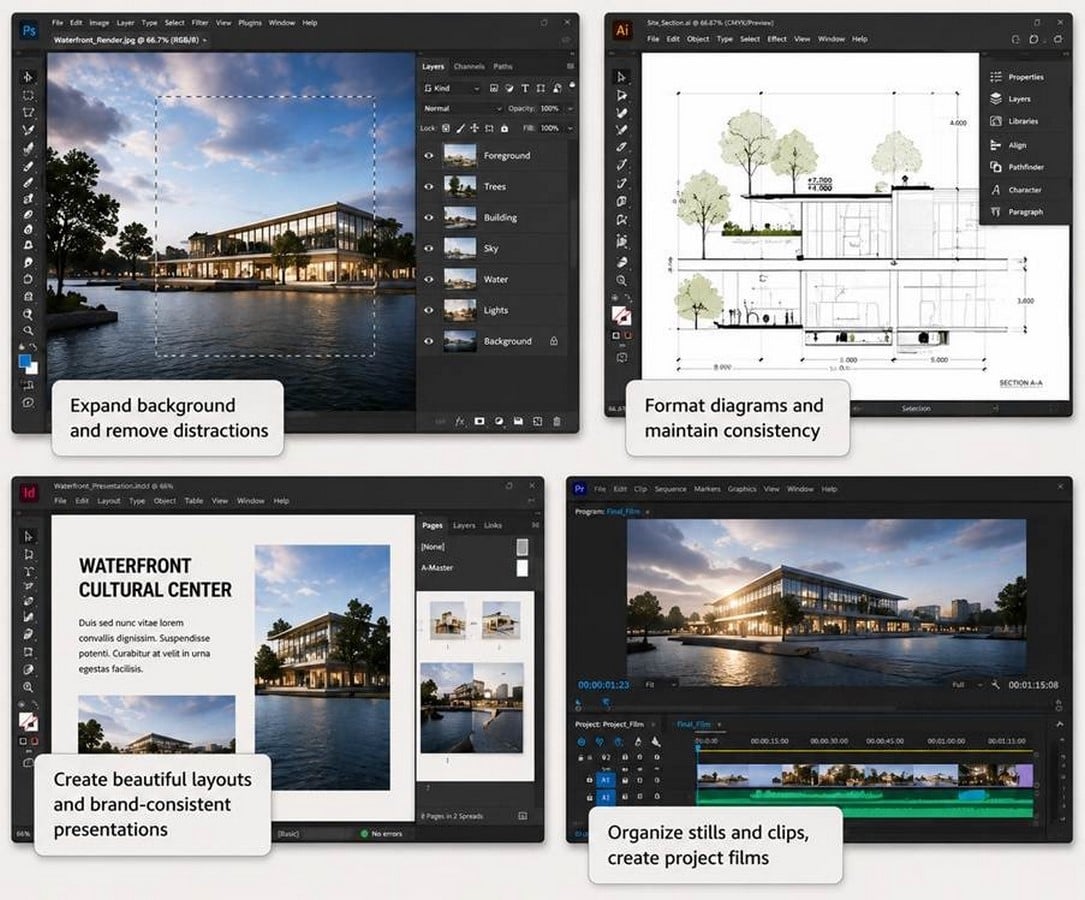The height and width of the screenshot is (900, 1085).
Task: Click the purple clip at timeline end
Action: (1025, 775)
